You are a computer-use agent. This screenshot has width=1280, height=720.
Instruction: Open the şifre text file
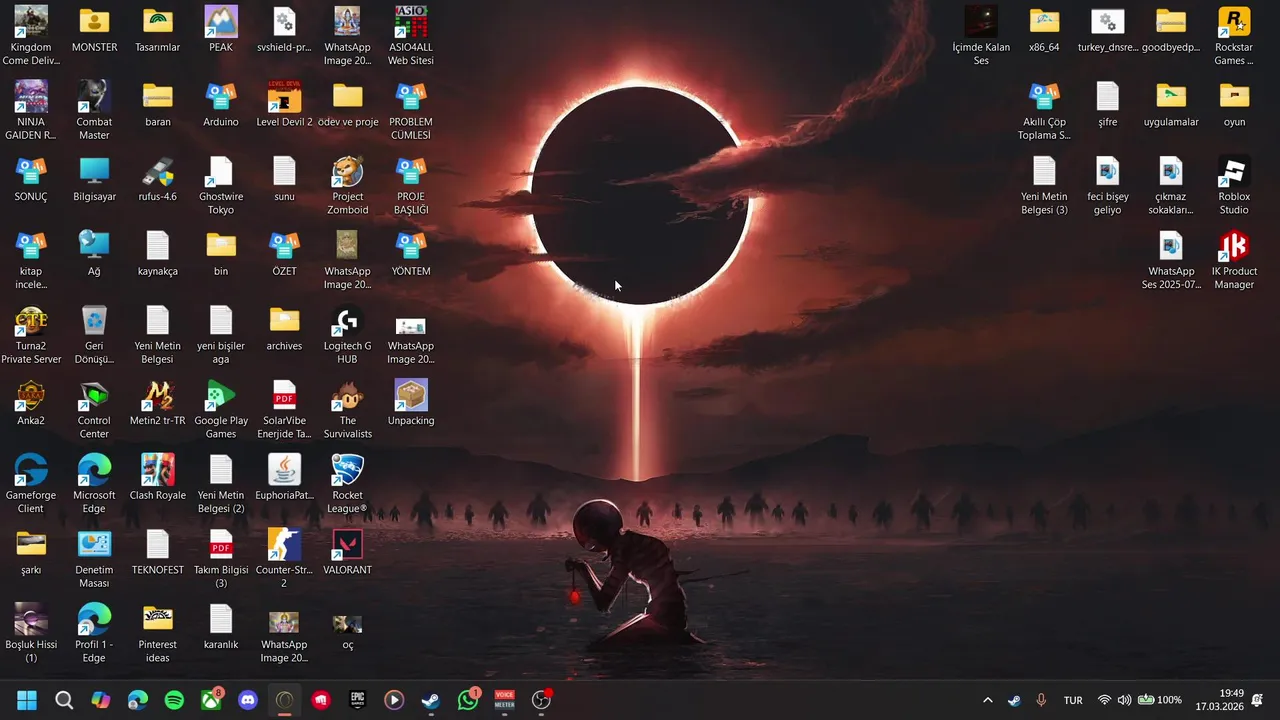tap(1107, 105)
